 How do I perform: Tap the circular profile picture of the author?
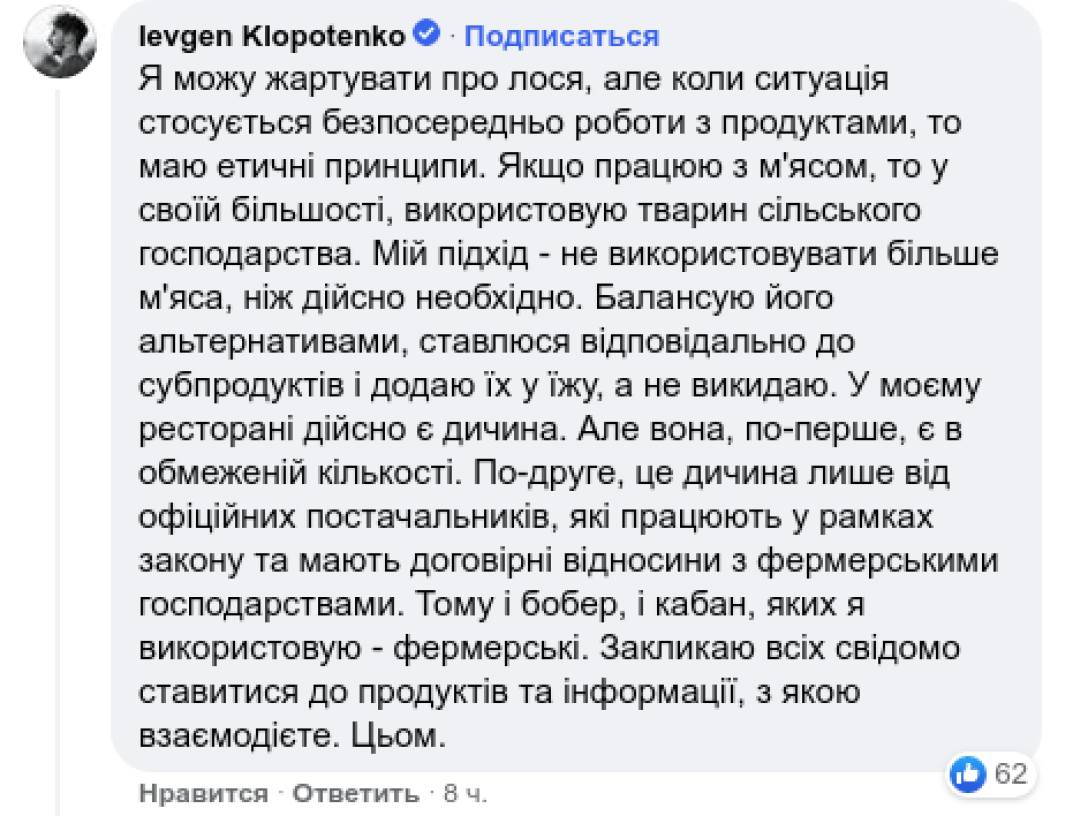coord(62,44)
